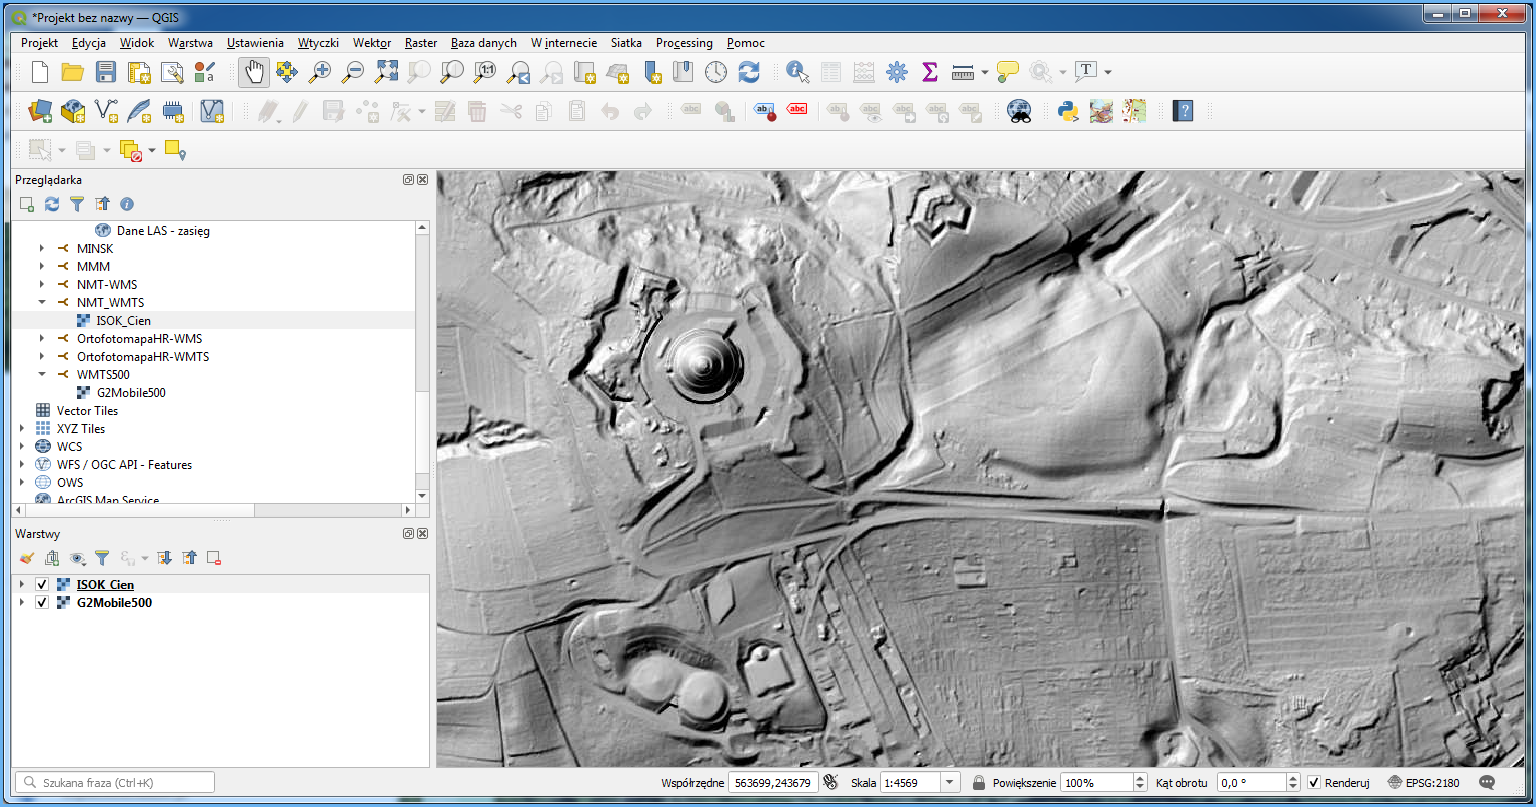Screen dimensions: 1536x807
Task: Expand the NMT-WMS tree node
Action: click(42, 285)
